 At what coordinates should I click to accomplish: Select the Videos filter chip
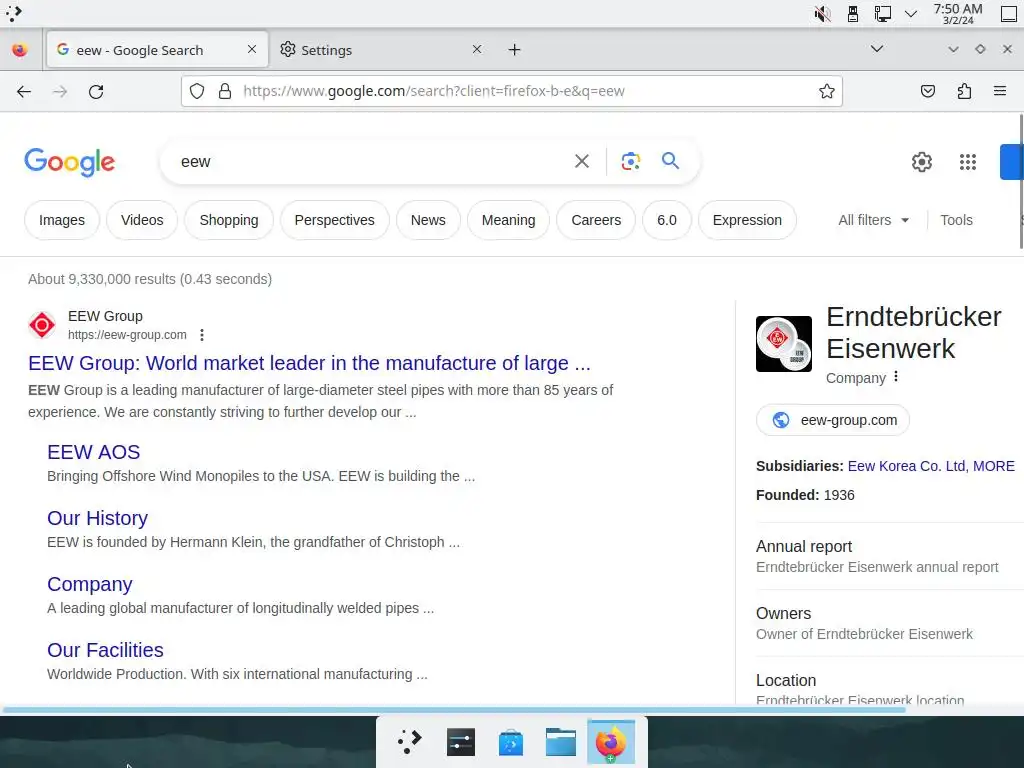pyautogui.click(x=142, y=220)
